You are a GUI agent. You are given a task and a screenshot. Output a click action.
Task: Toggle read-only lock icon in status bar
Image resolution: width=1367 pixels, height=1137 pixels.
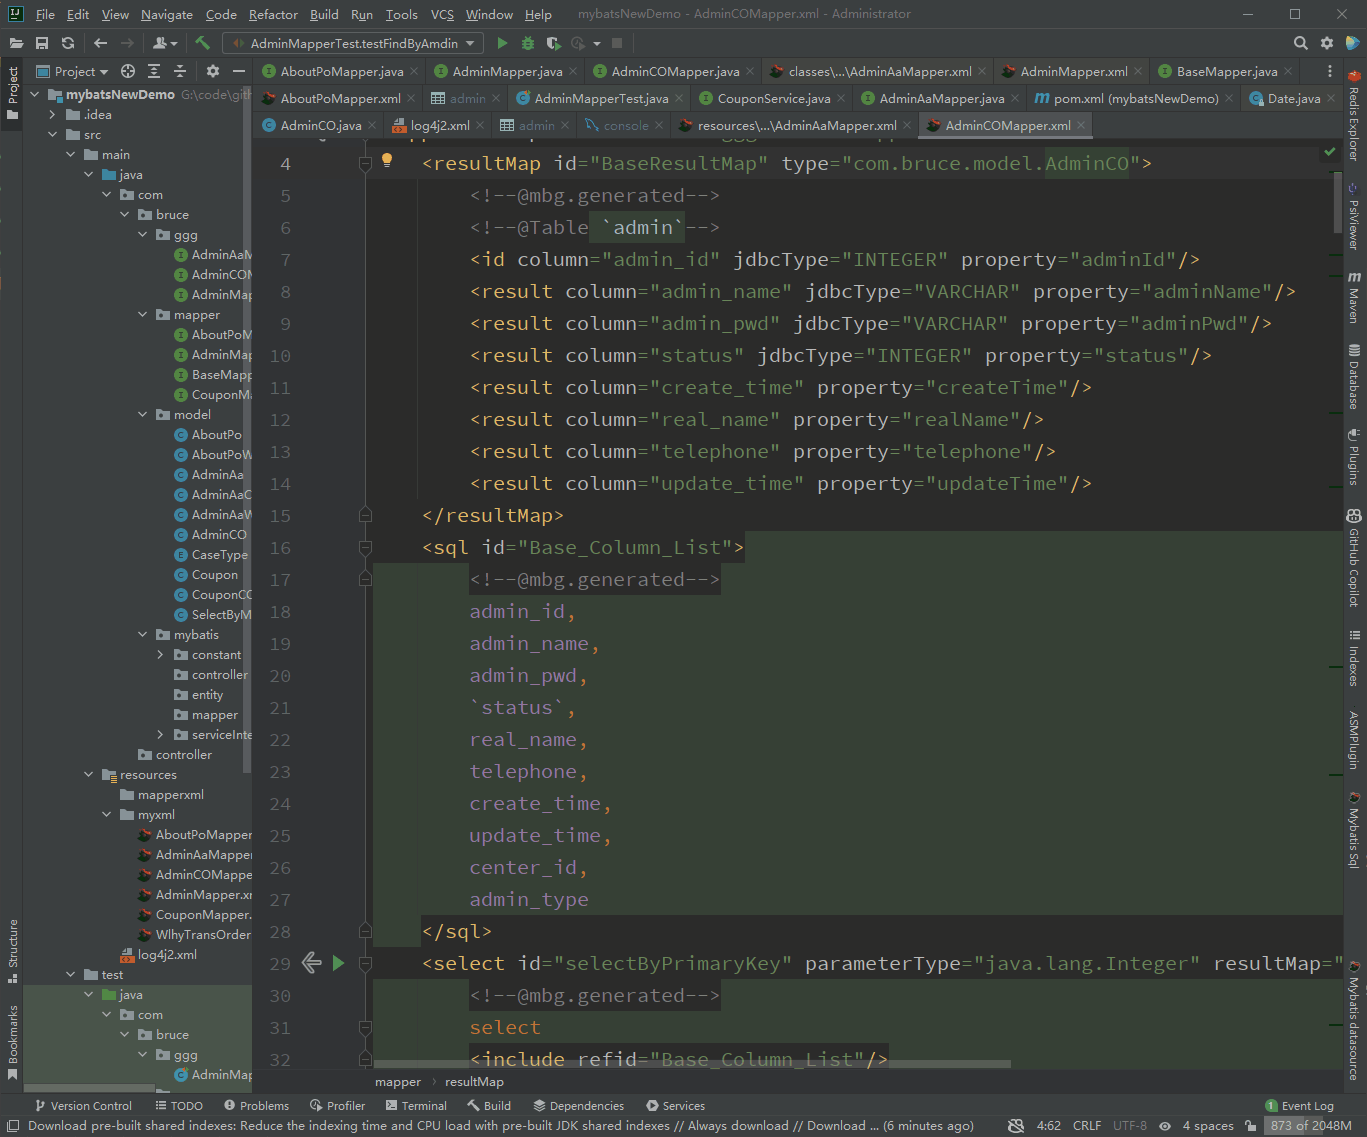pos(1250,1126)
